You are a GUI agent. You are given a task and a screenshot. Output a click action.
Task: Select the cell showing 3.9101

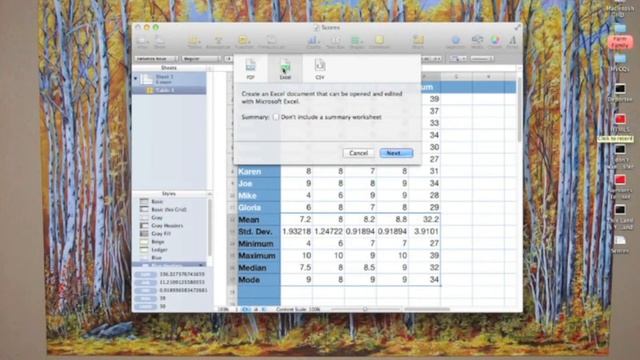(424, 231)
